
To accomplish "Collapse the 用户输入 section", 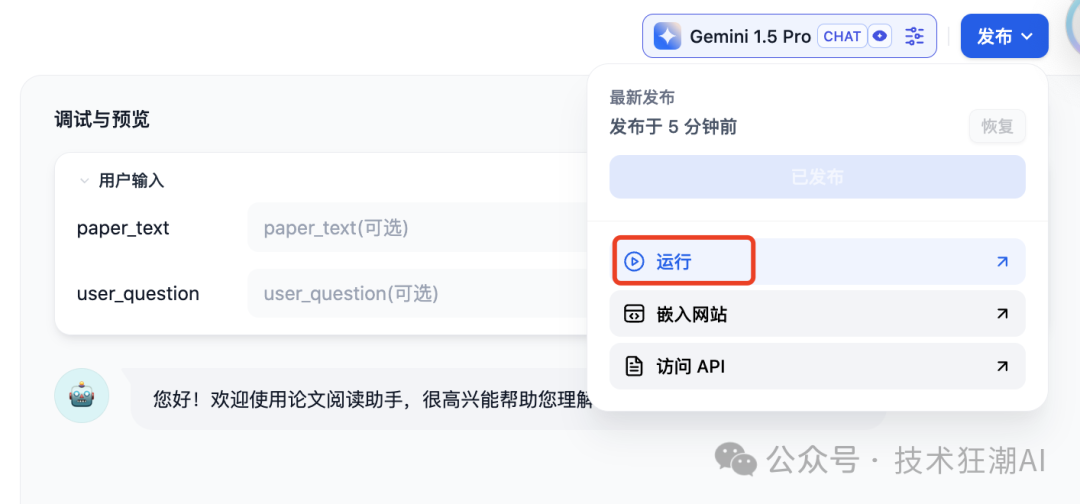I will (x=85, y=181).
